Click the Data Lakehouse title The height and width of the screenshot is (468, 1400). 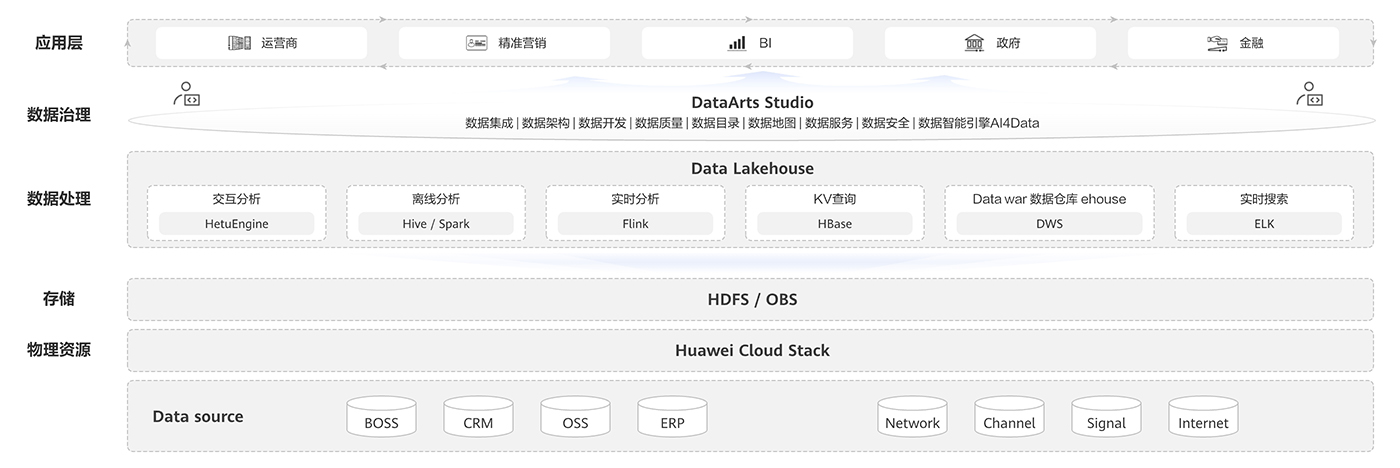(x=752, y=168)
